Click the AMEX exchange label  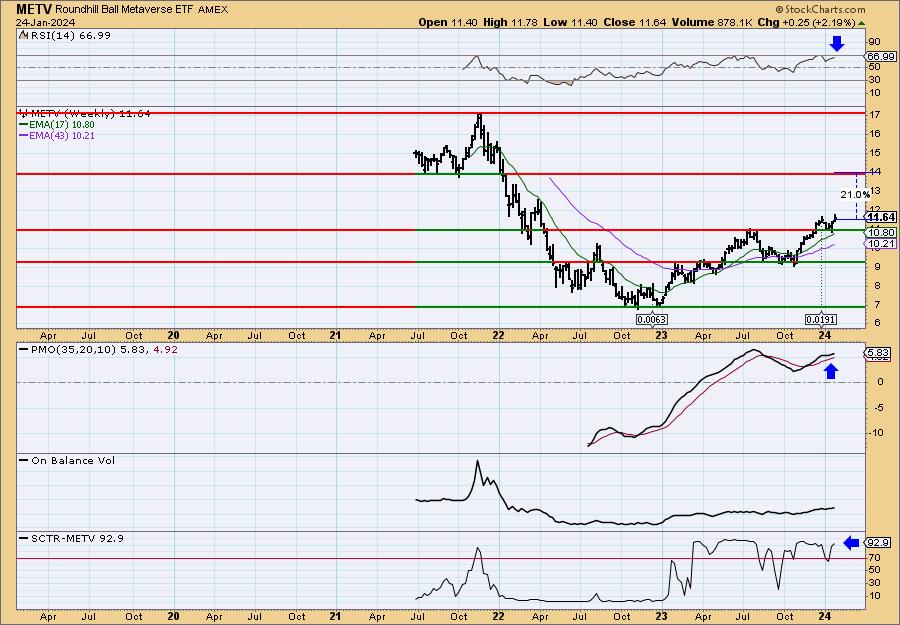(214, 9)
